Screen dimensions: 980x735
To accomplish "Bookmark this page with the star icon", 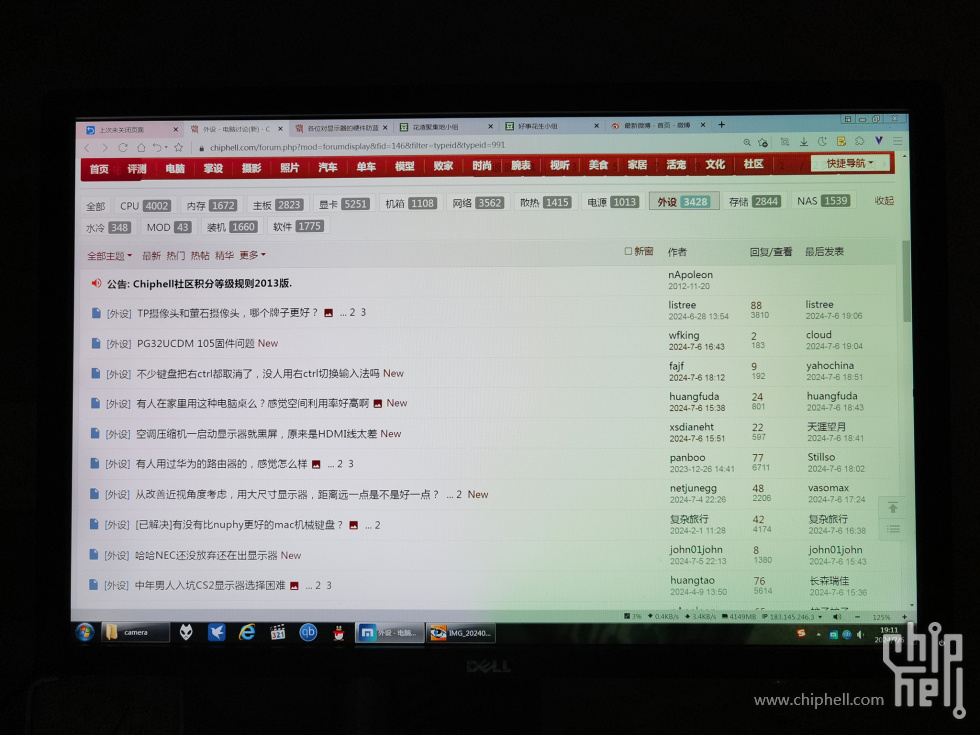I will point(179,148).
